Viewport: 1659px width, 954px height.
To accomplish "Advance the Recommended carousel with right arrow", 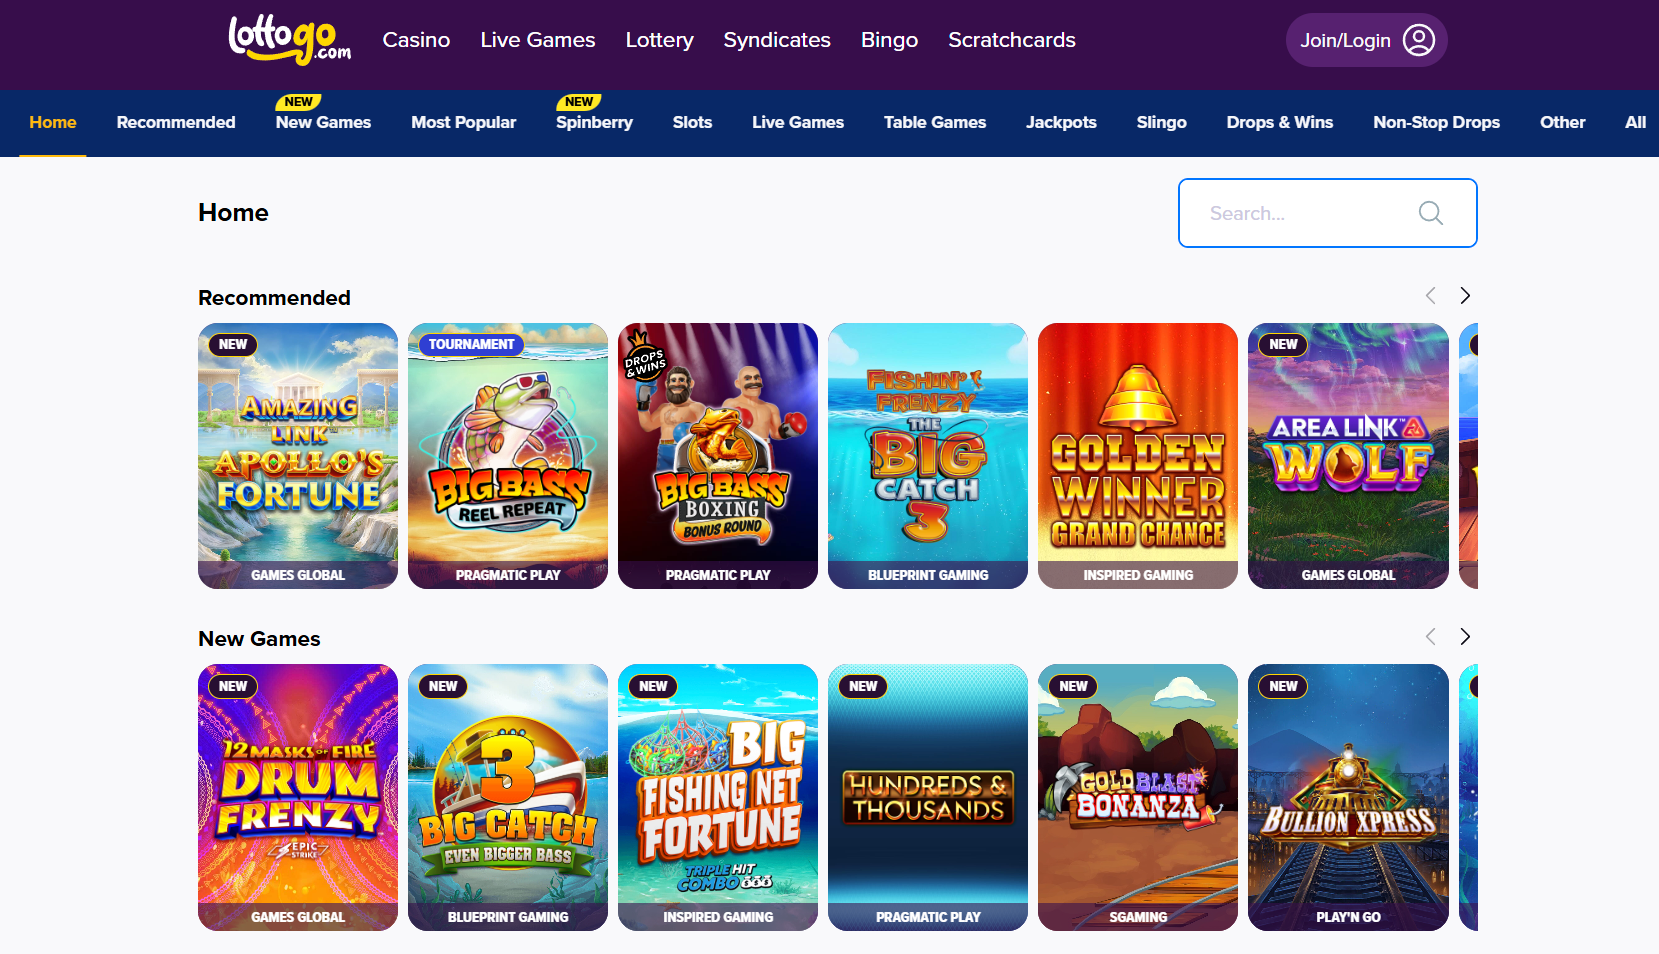I will [x=1465, y=296].
